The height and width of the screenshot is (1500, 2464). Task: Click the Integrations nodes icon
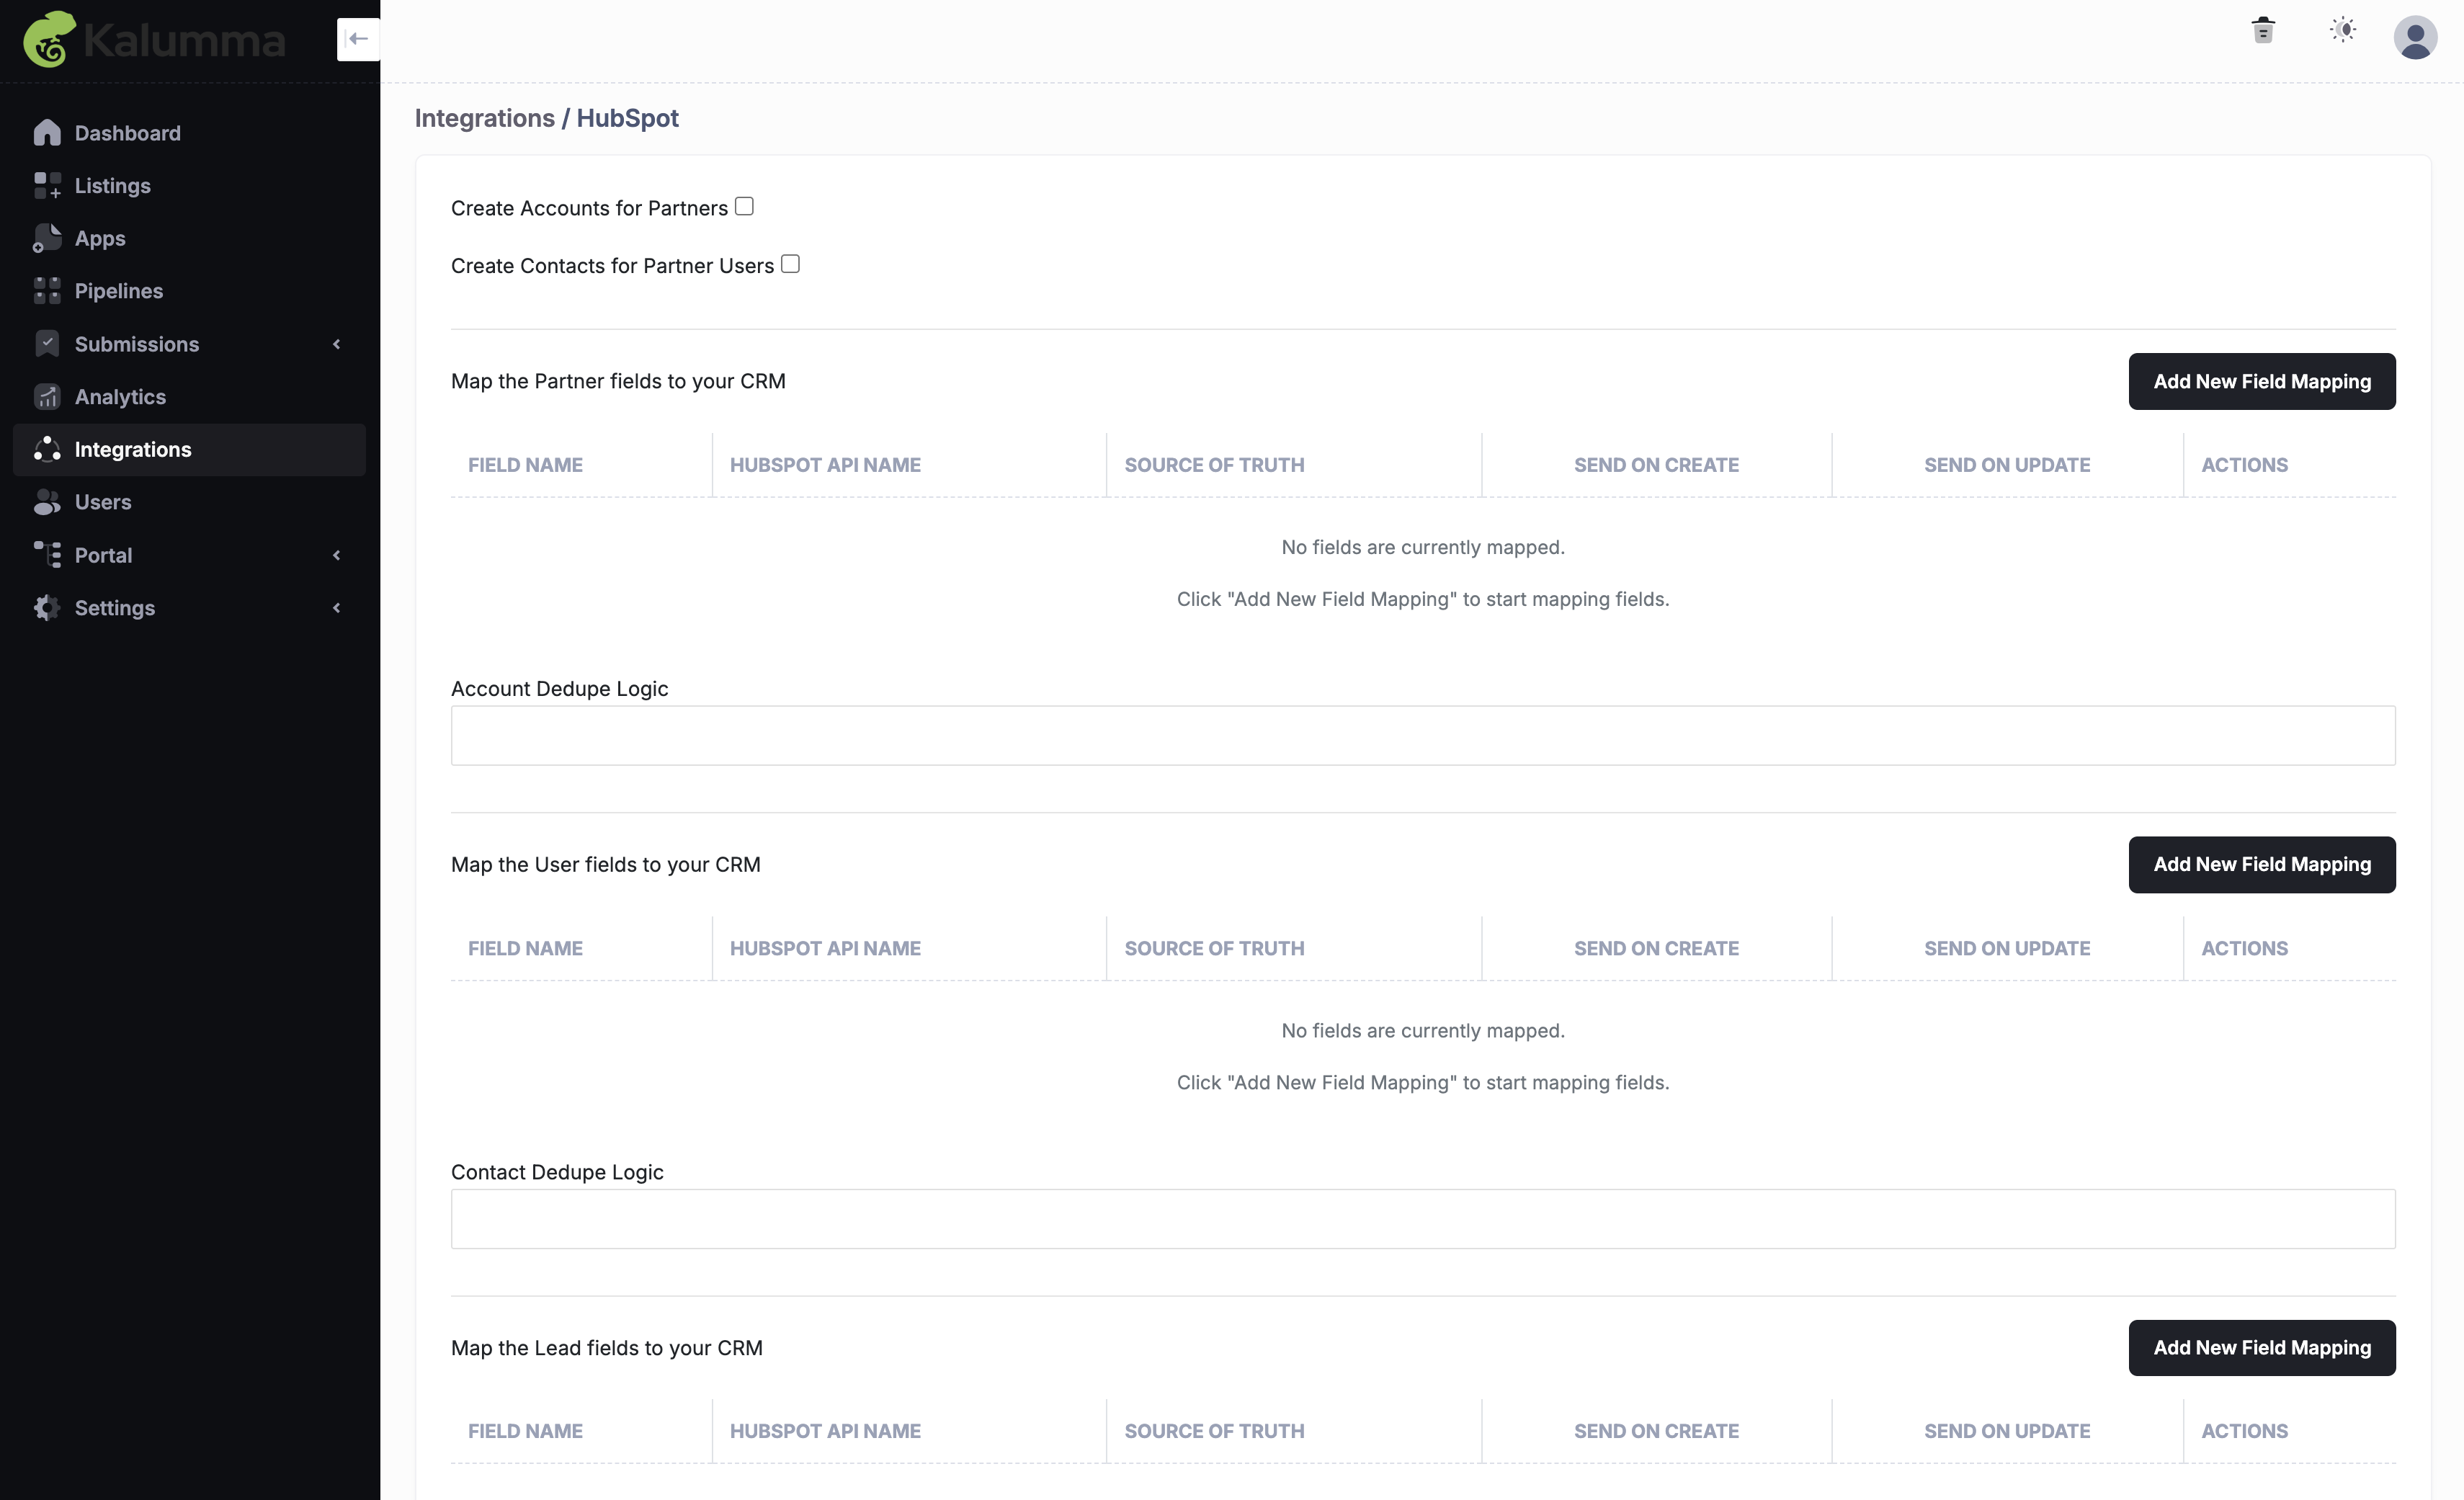point(47,450)
